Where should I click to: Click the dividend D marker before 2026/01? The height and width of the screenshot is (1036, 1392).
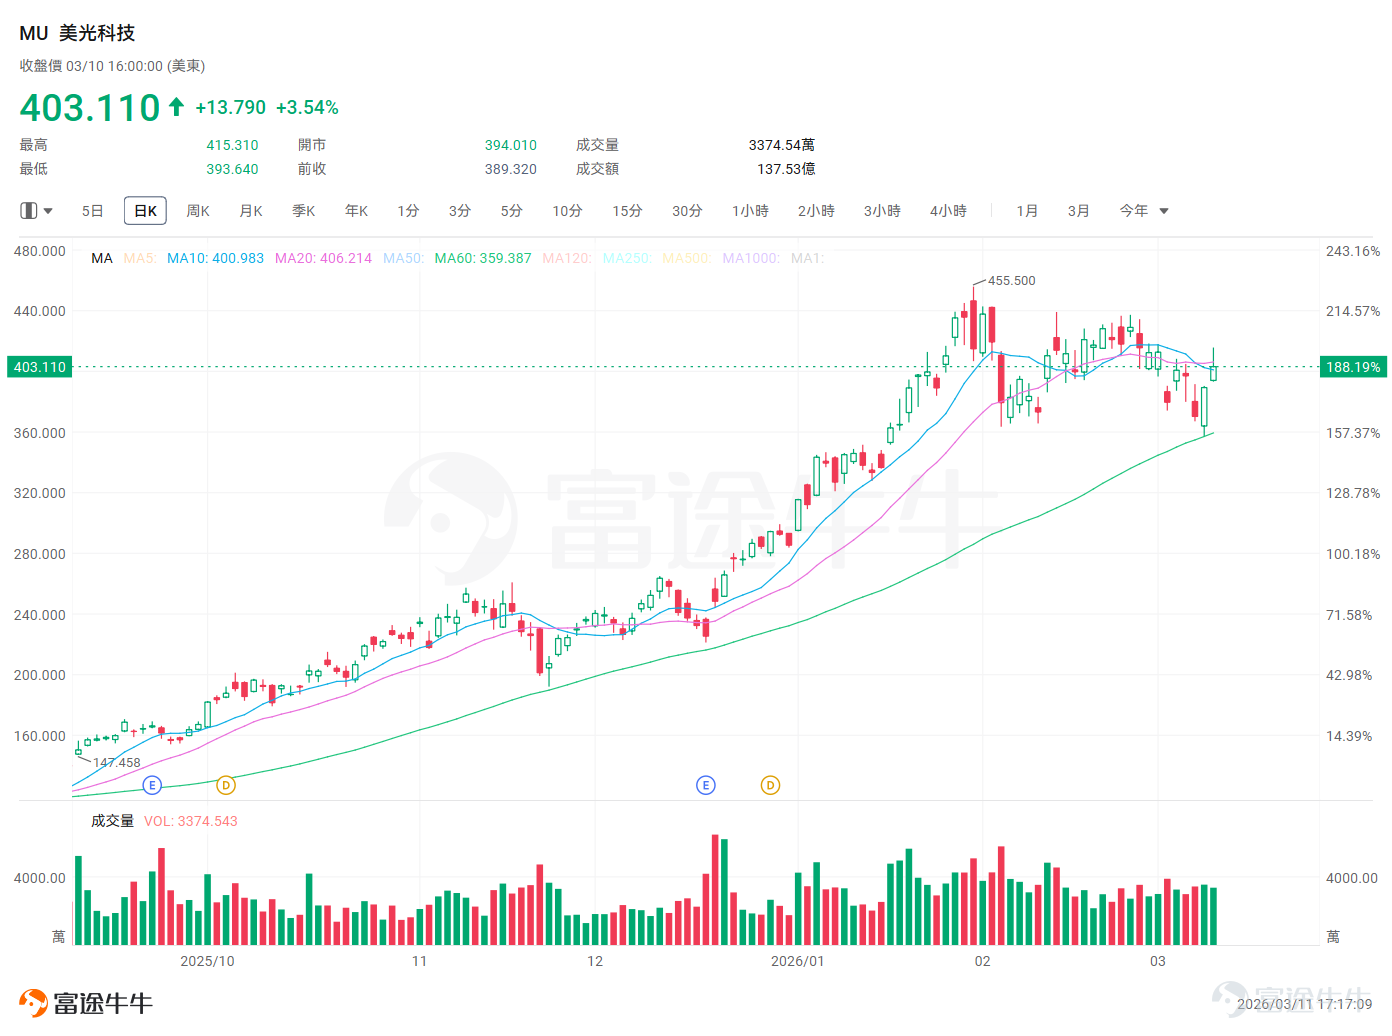click(x=770, y=785)
